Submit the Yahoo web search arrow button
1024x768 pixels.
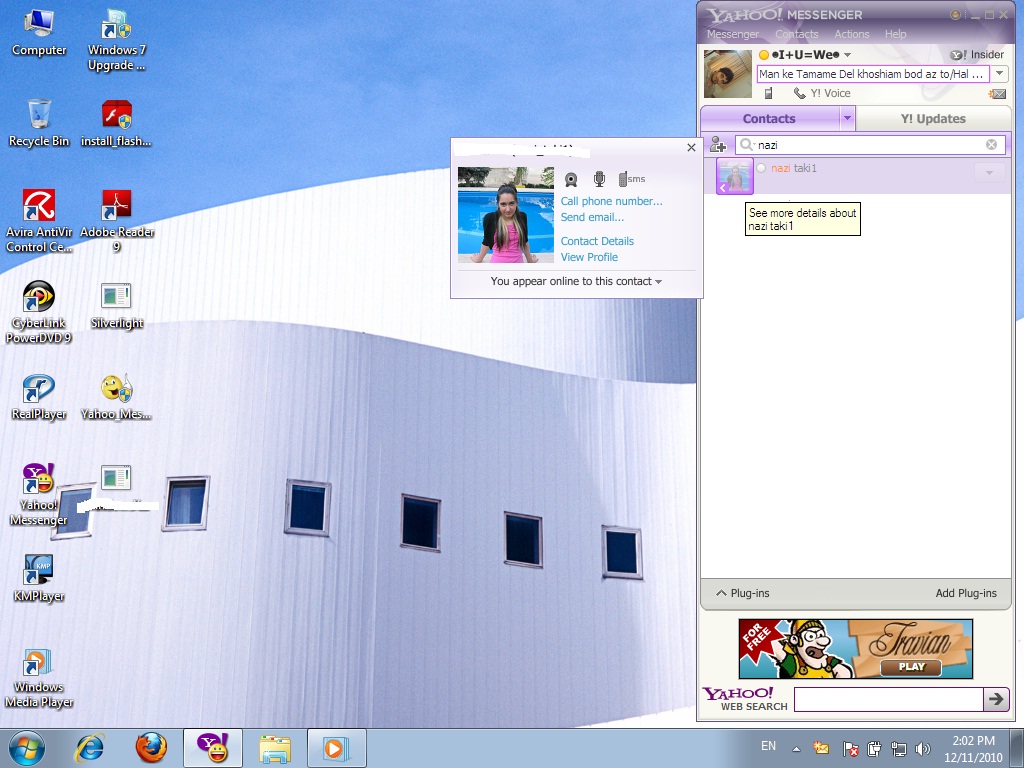coord(996,699)
